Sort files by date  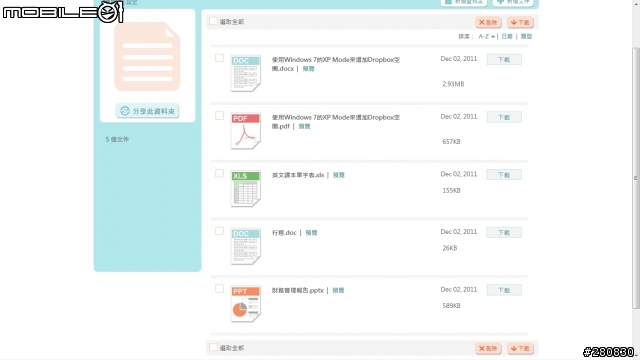(x=507, y=36)
